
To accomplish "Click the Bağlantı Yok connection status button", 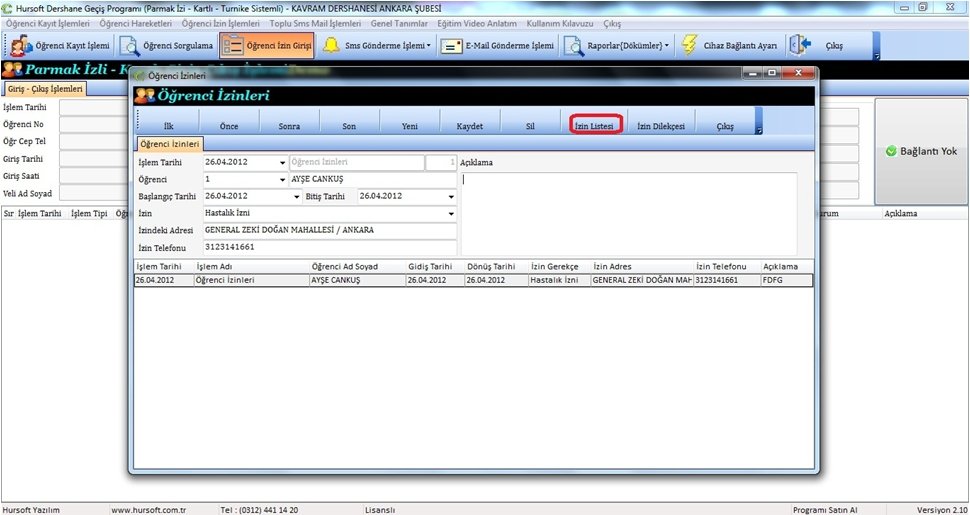I will (921, 152).
